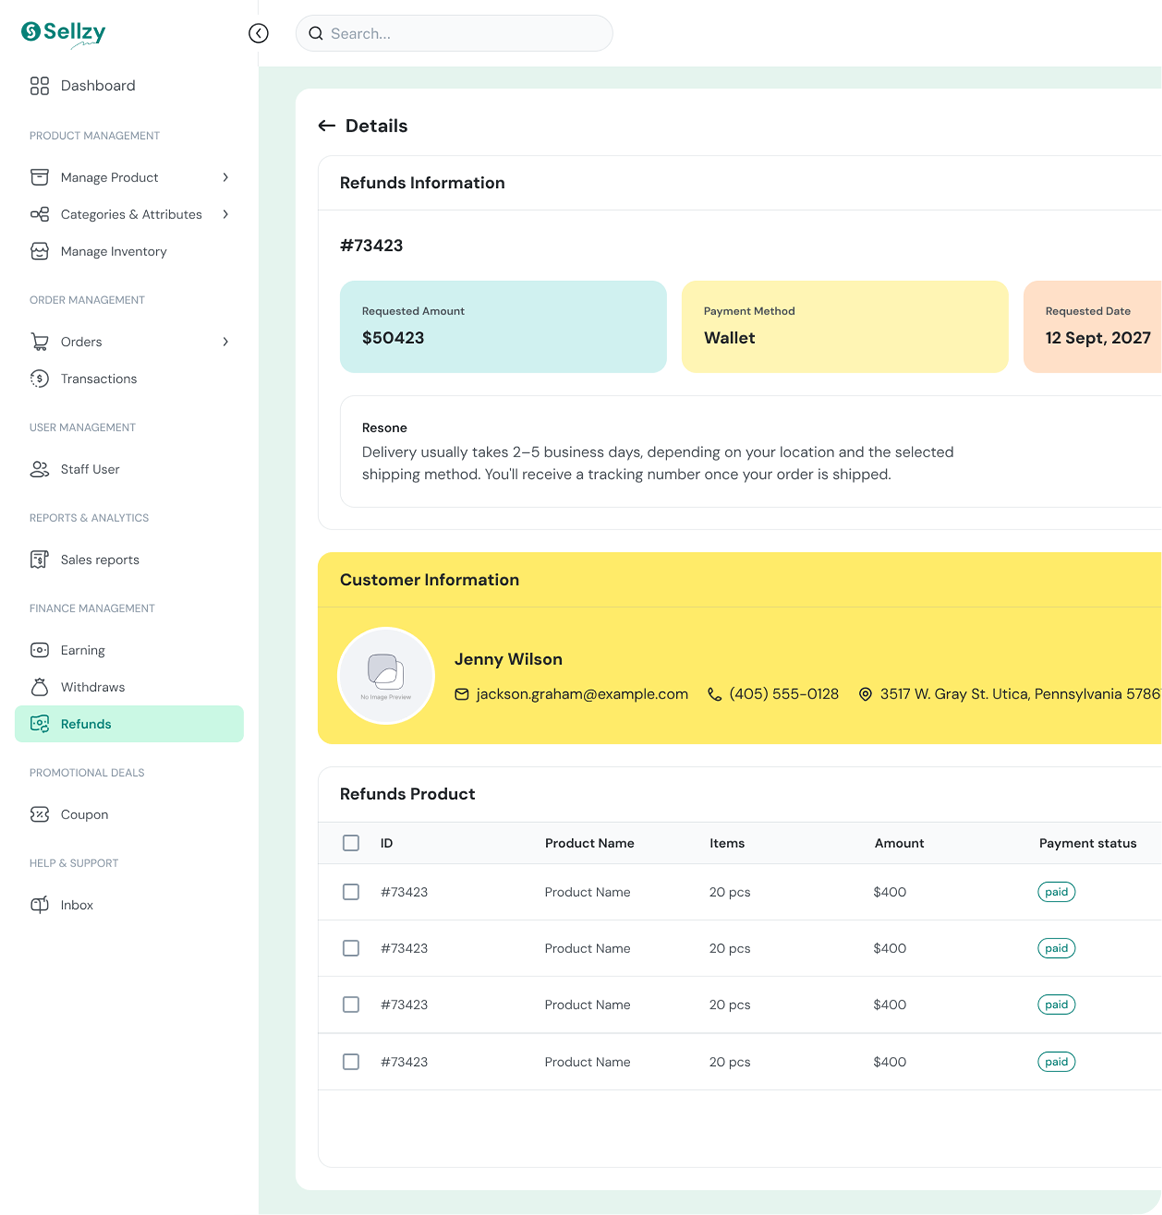
Task: Click the jackson.graham@example.com email link
Action: [x=582, y=694]
